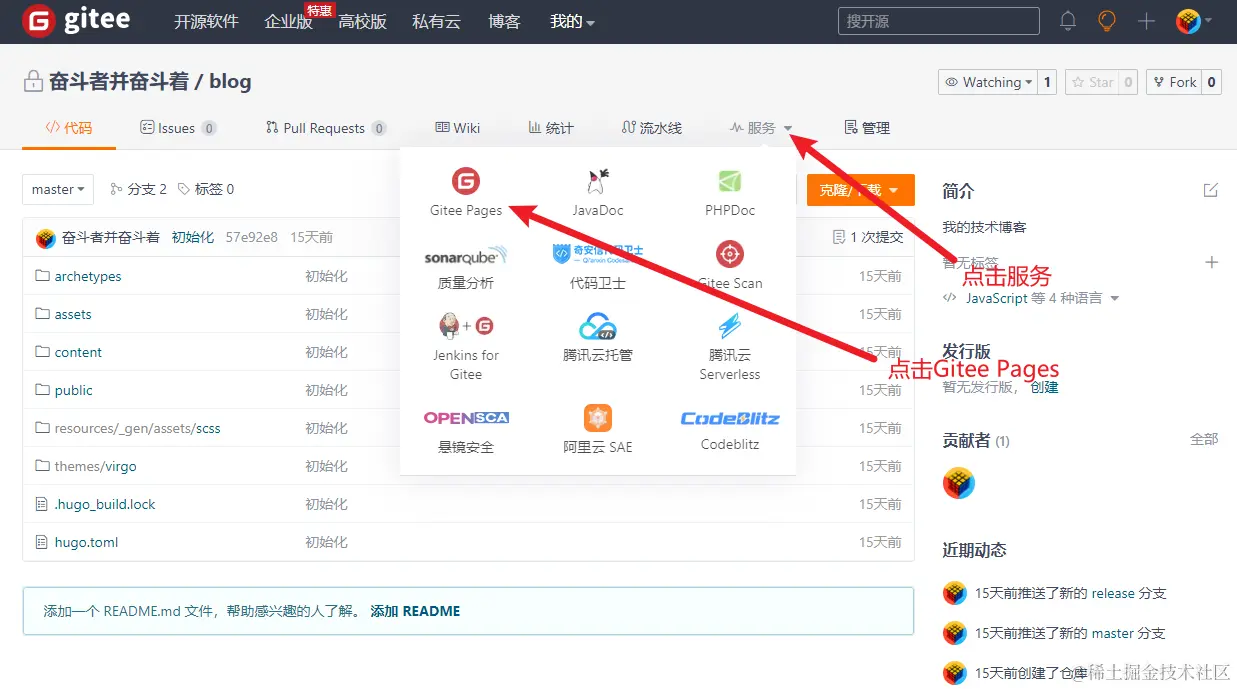Open 博客 menu item

click(504, 21)
